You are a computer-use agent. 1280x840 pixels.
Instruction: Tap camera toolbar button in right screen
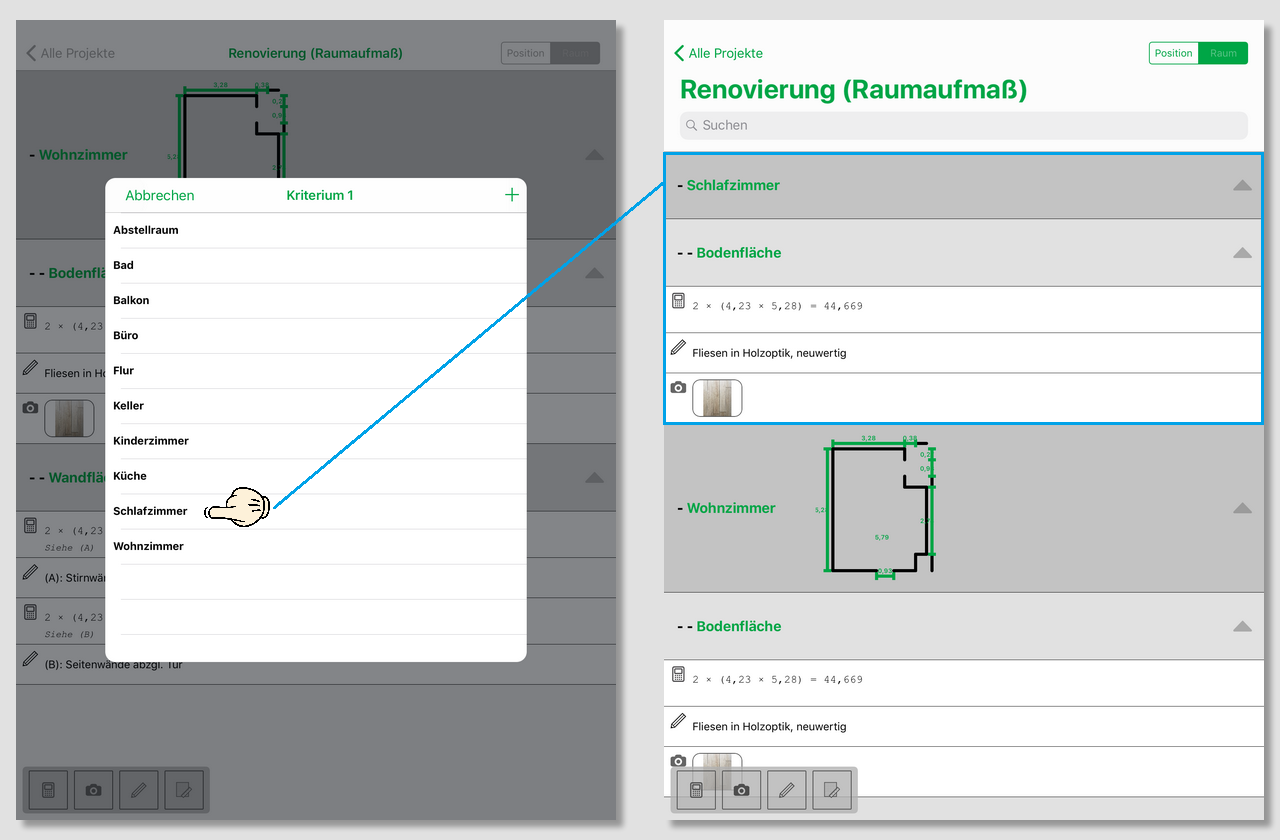click(x=741, y=790)
